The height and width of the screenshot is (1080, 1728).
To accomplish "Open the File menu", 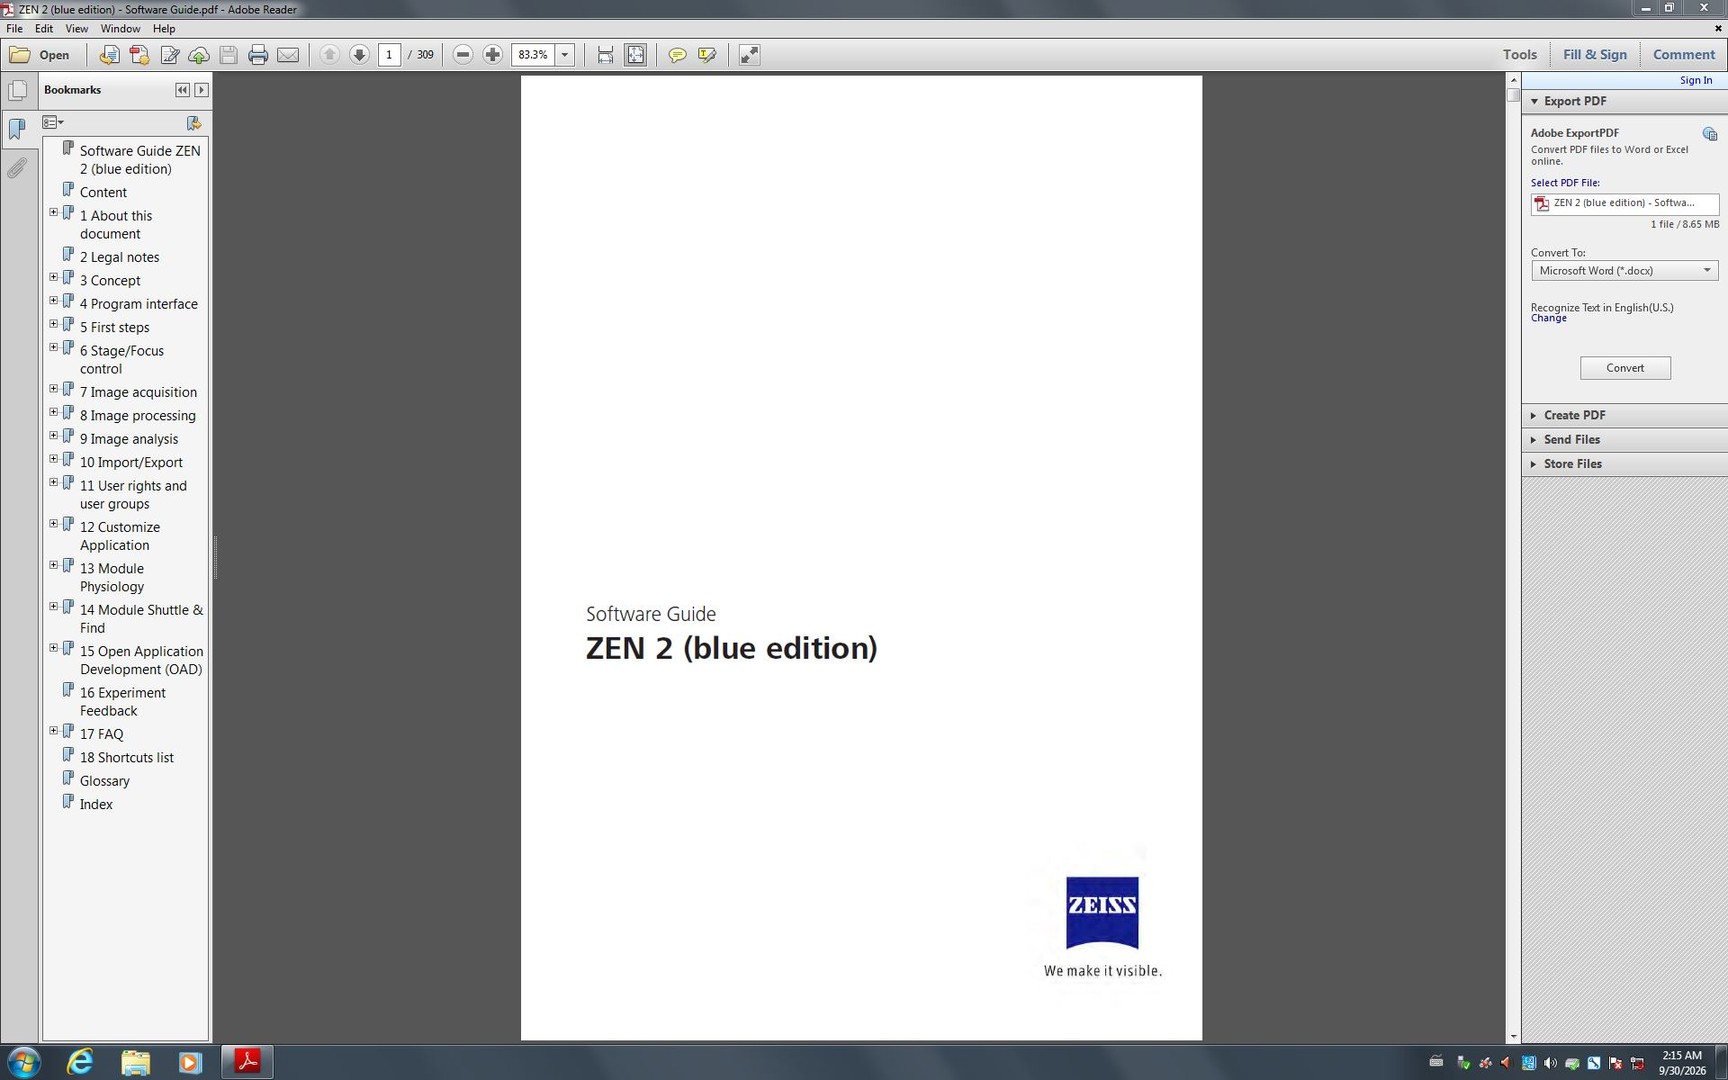I will 14,29.
